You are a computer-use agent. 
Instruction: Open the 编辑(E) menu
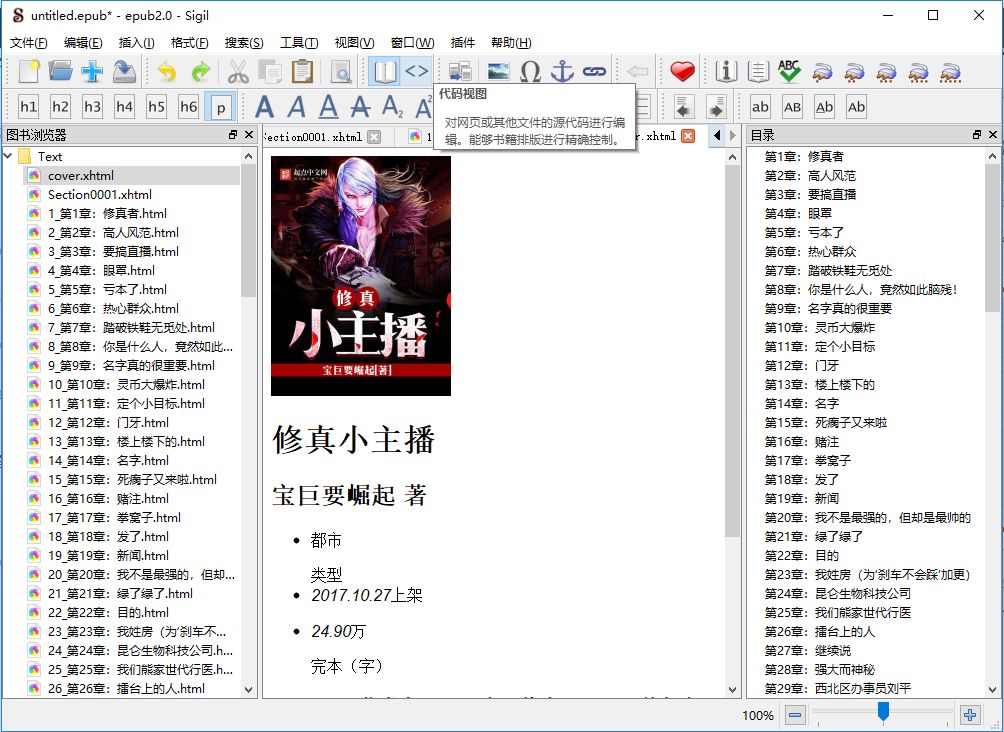pos(83,42)
